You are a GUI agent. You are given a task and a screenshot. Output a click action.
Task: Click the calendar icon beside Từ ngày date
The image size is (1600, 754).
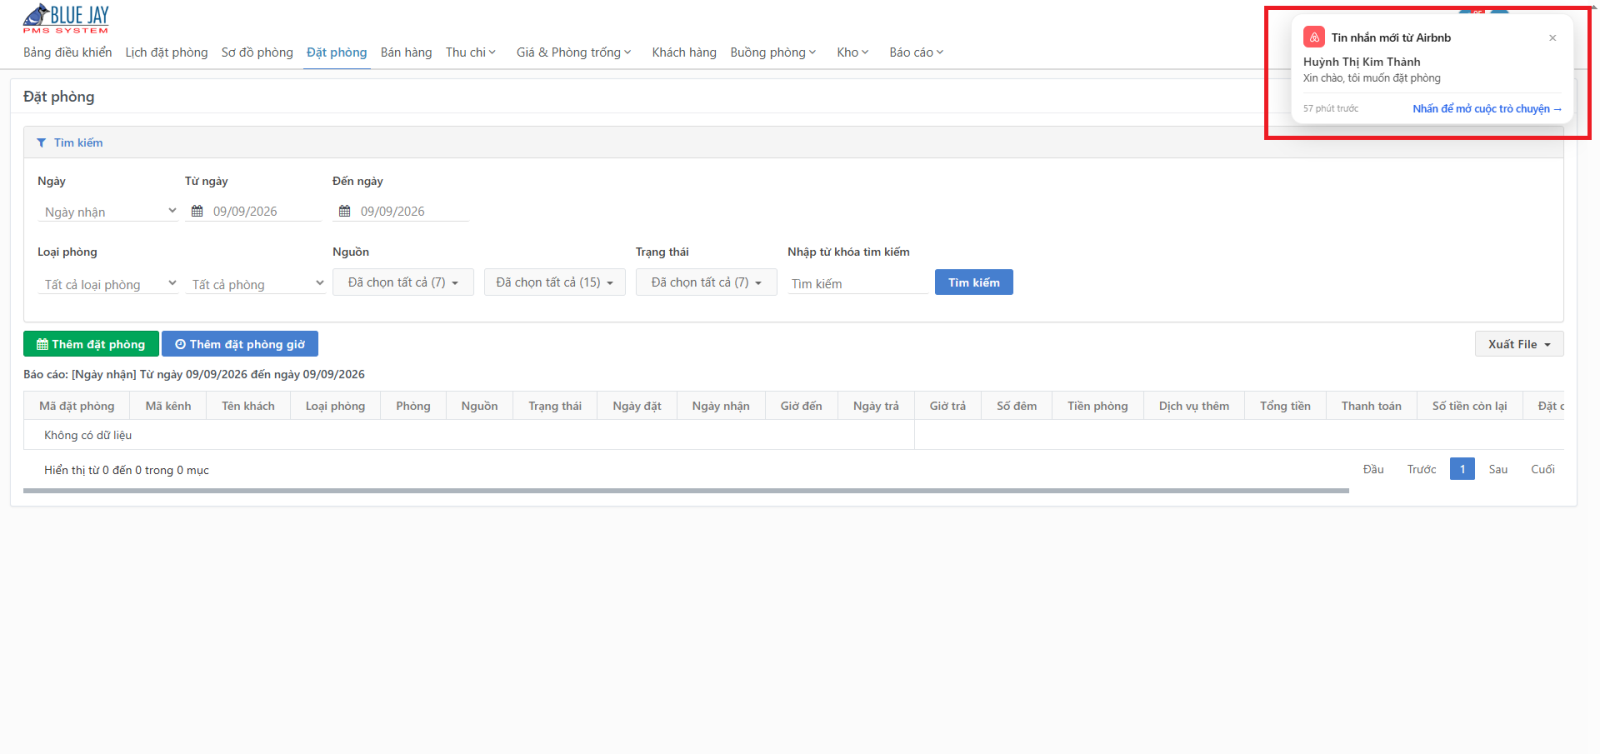click(x=197, y=211)
